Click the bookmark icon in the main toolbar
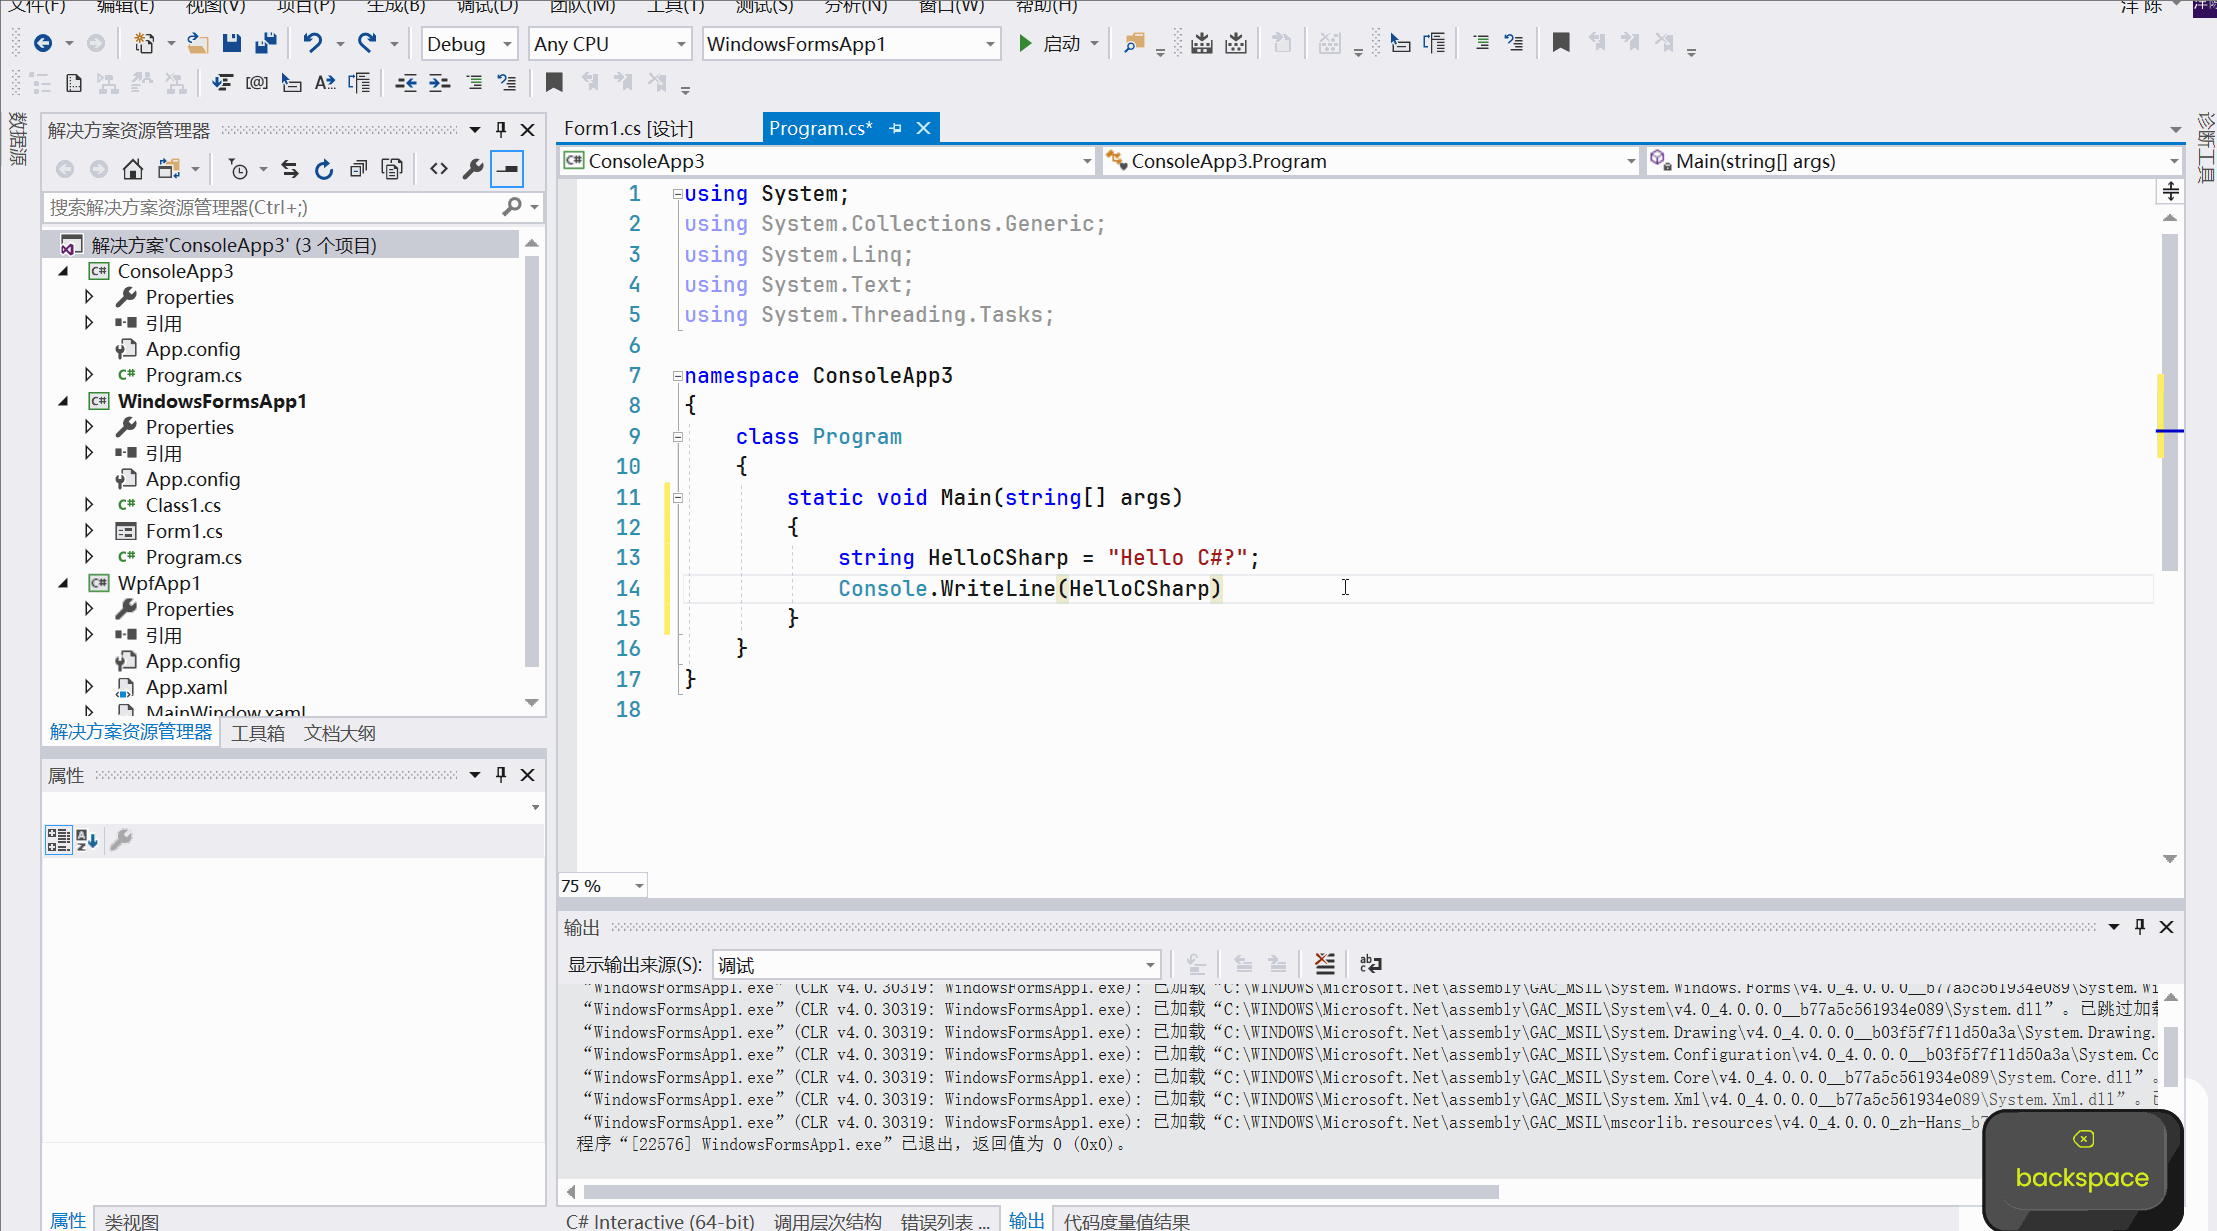2217x1231 pixels. tap(1560, 43)
